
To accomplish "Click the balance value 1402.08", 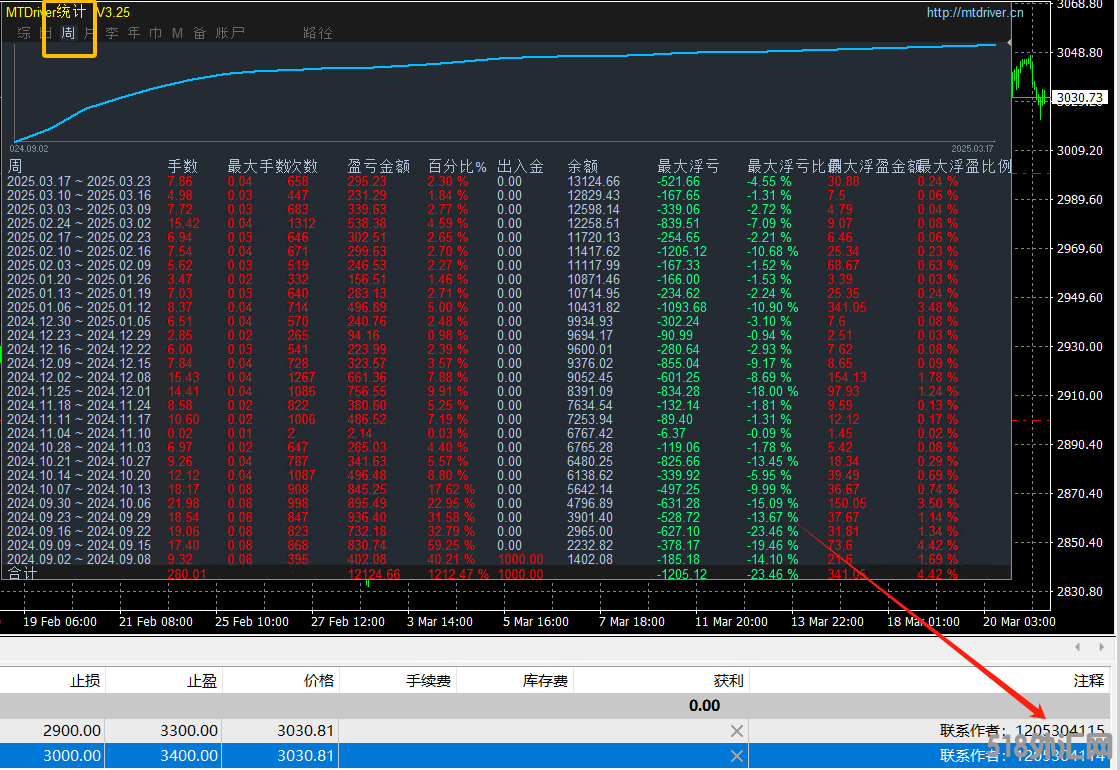I will pos(590,559).
